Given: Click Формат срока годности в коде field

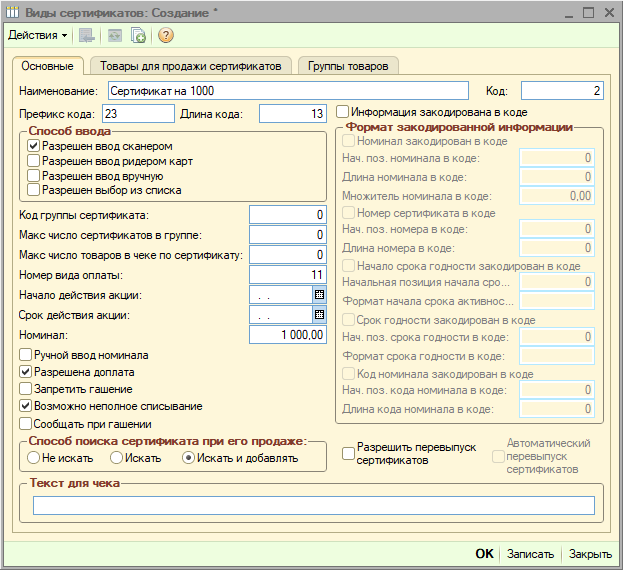Looking at the screenshot, I should (x=557, y=356).
